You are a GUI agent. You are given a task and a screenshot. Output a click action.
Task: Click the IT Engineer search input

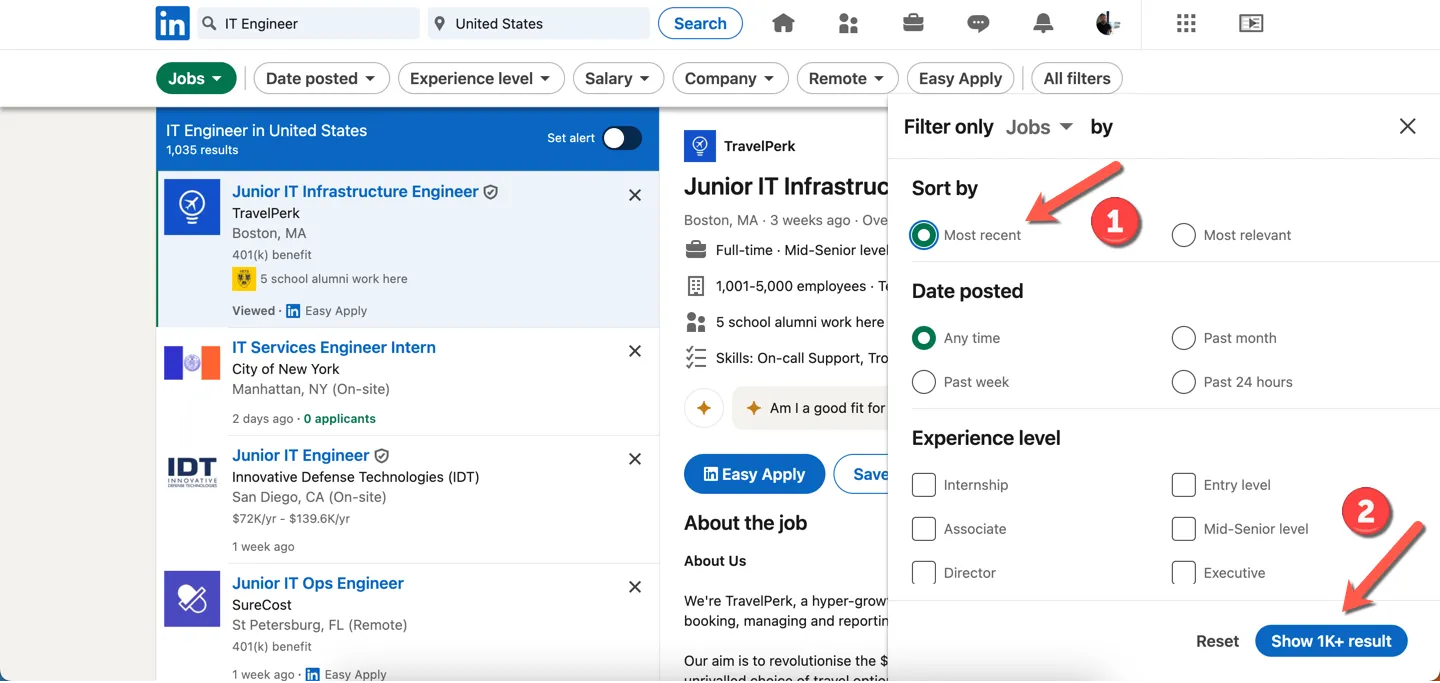[308, 23]
